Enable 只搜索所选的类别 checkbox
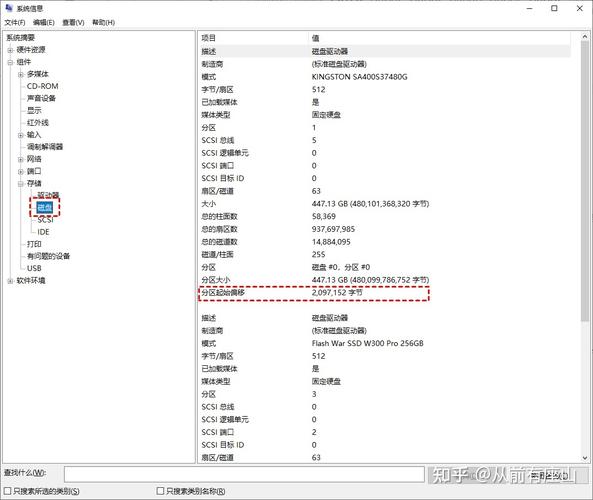Viewport: 593px width, 500px height. [x=7, y=491]
